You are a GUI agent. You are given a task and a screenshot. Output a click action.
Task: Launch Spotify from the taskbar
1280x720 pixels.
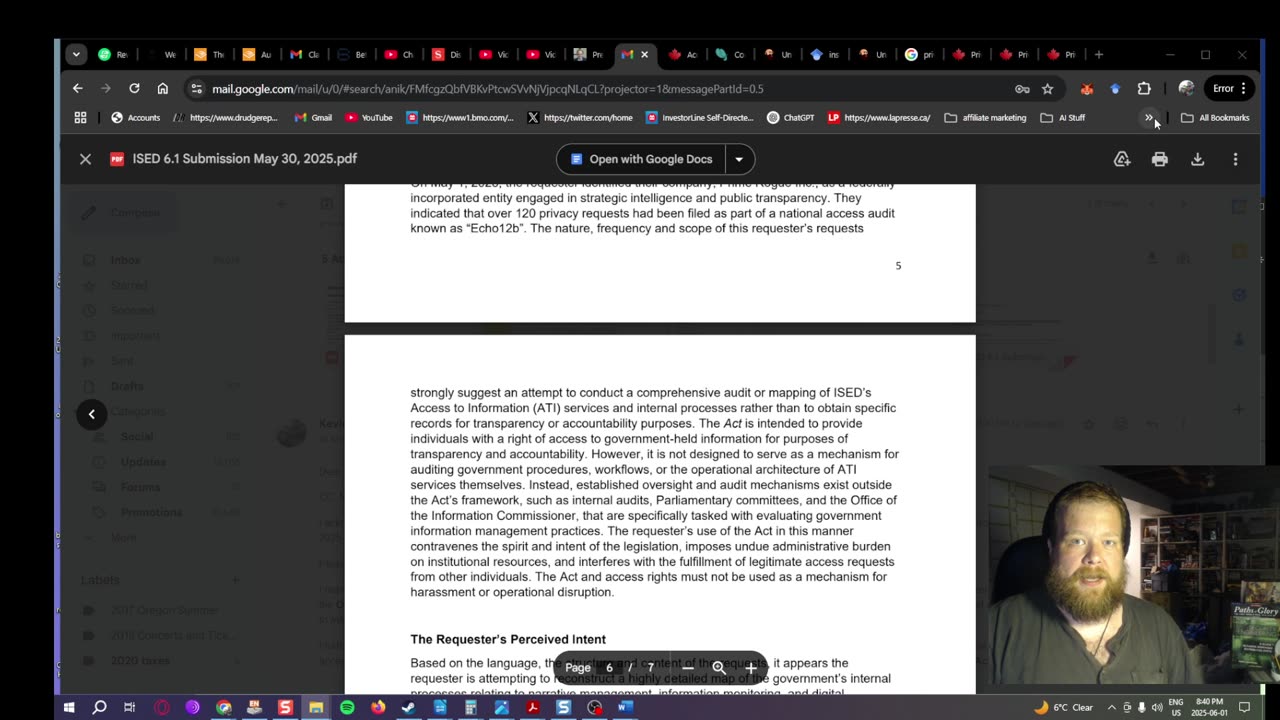tap(347, 707)
